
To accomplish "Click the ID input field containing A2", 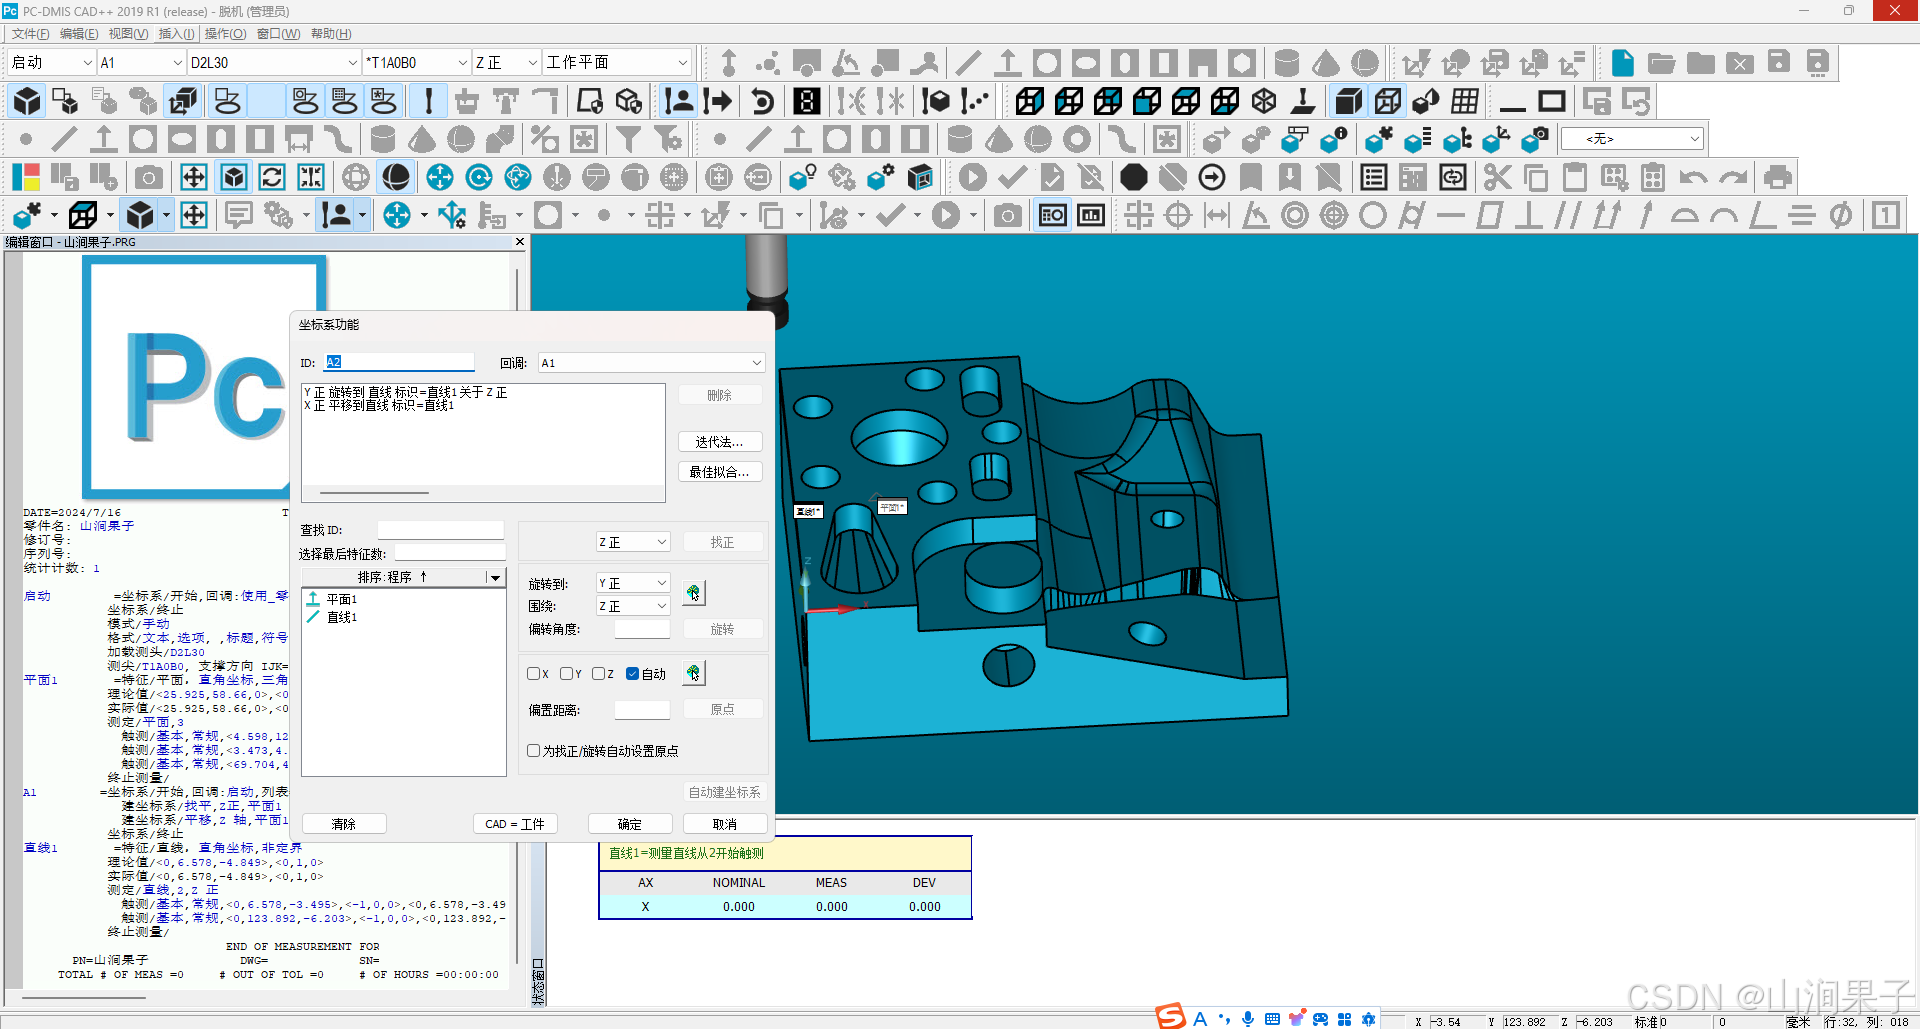I will point(399,362).
